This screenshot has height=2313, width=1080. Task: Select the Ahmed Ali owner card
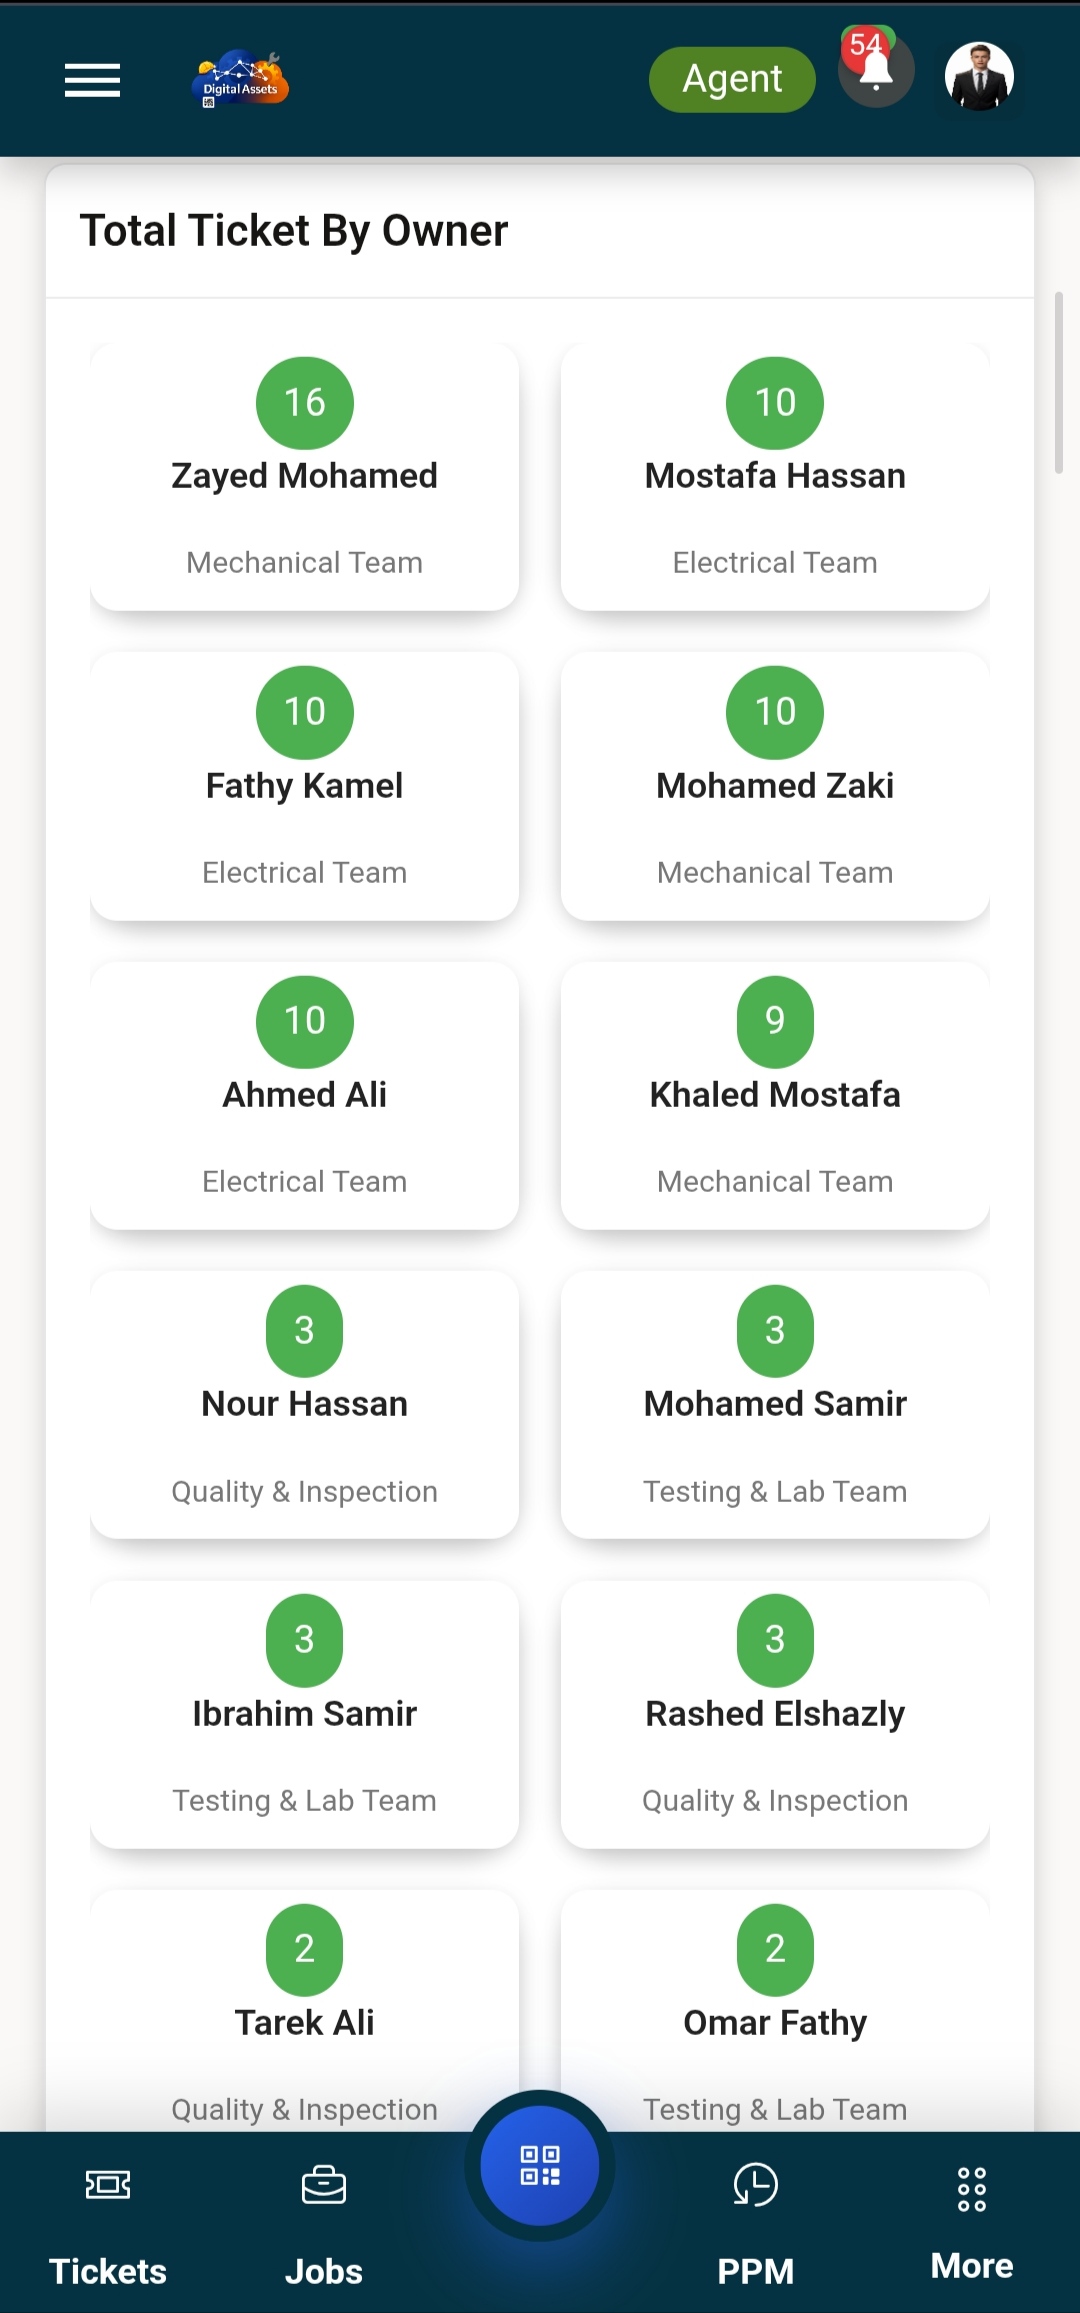coord(304,1097)
